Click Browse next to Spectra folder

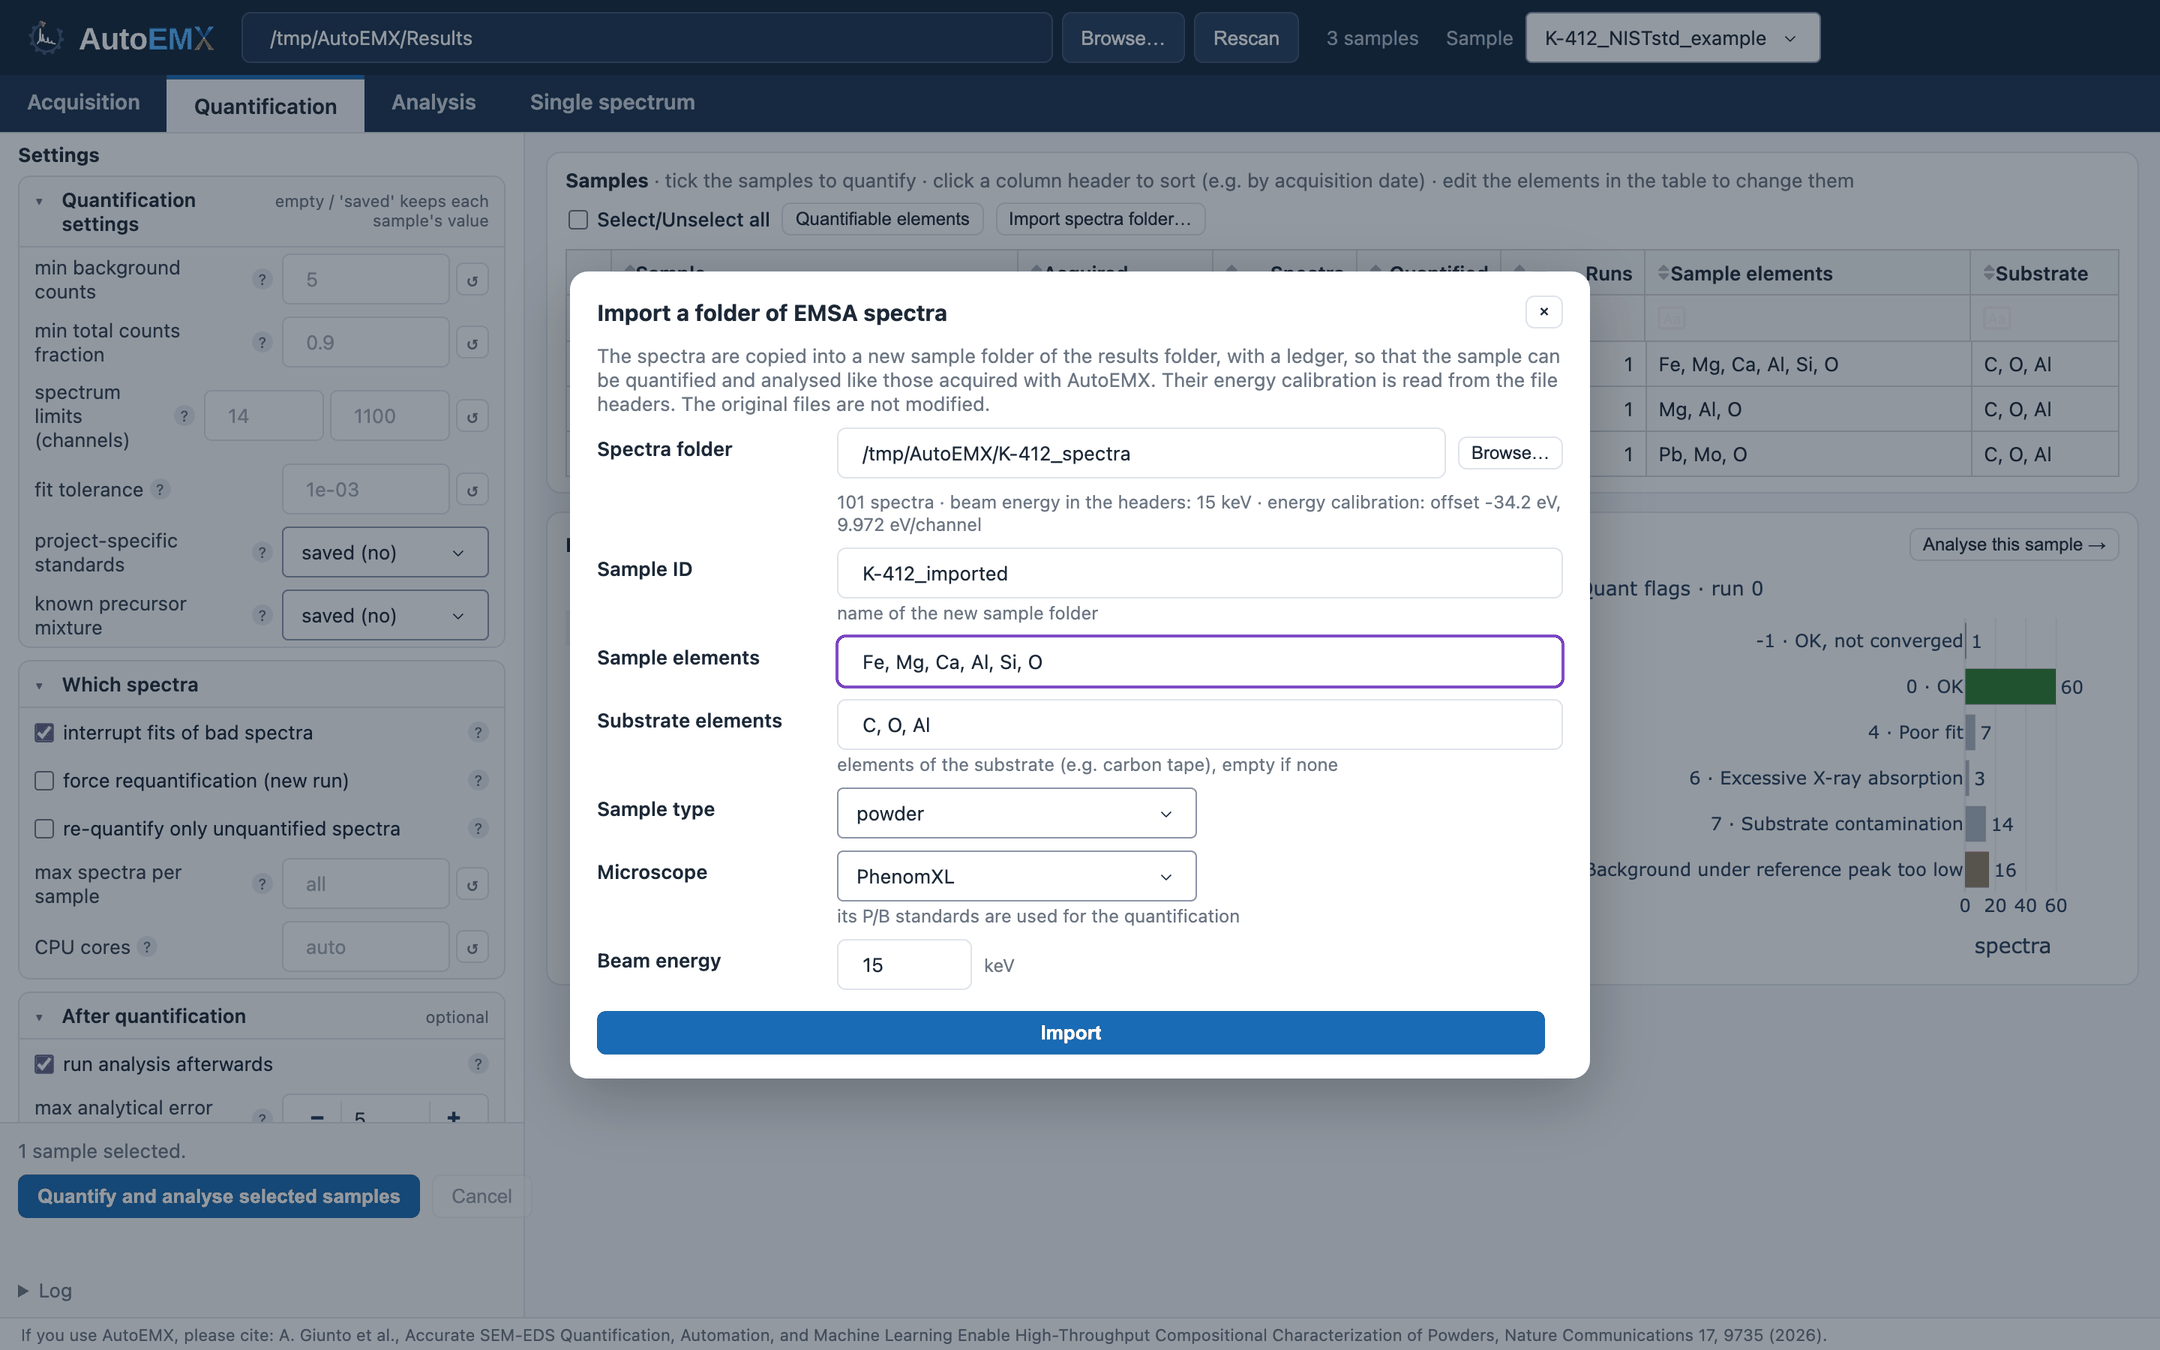point(1509,453)
